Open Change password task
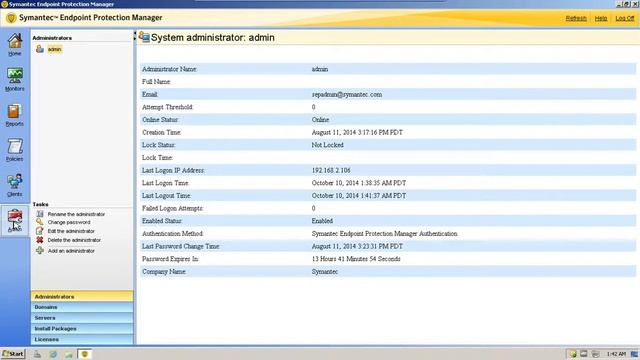Image resolution: width=640 pixels, height=360 pixels. (69, 222)
